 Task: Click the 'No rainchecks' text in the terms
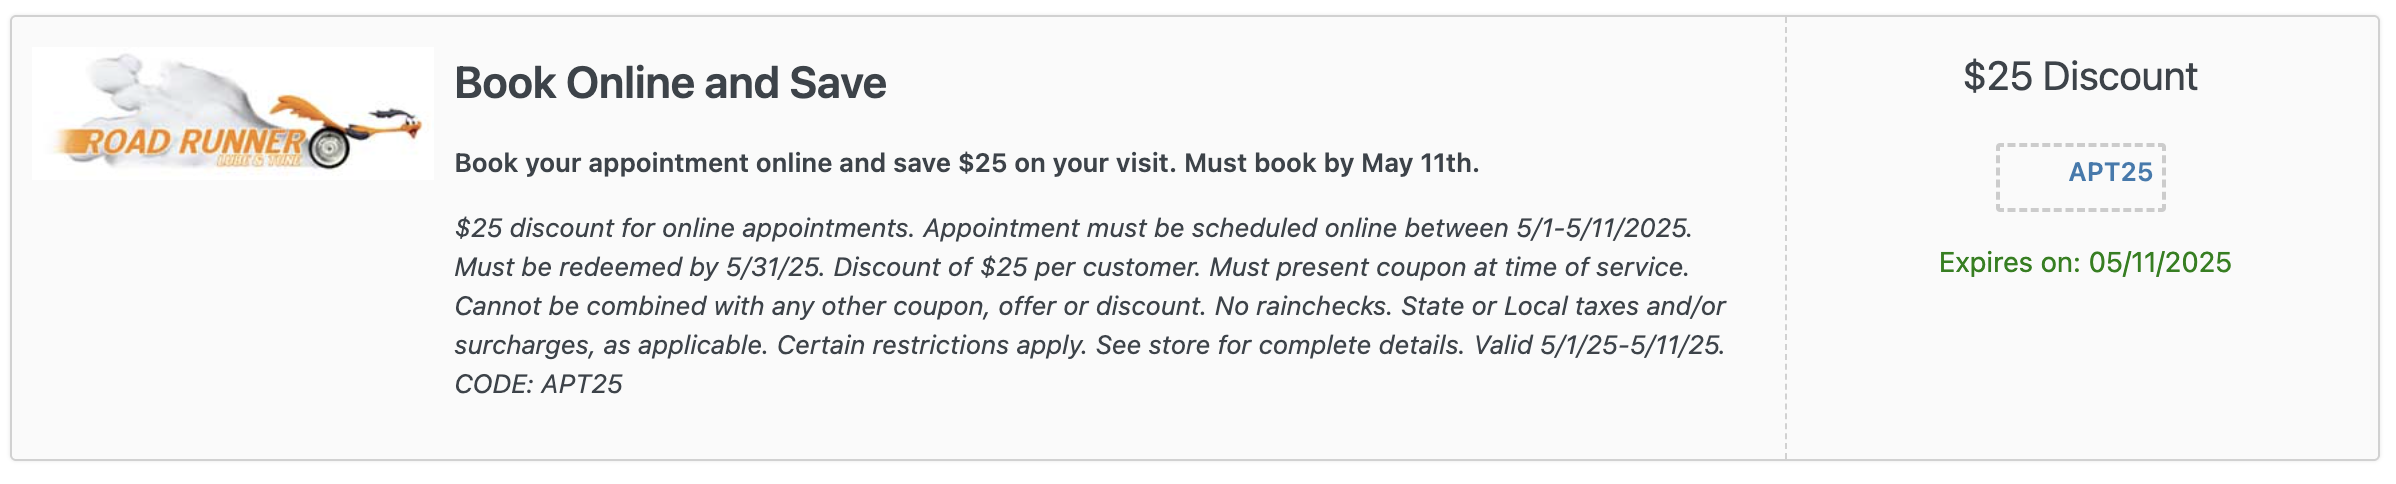[x=1303, y=306]
